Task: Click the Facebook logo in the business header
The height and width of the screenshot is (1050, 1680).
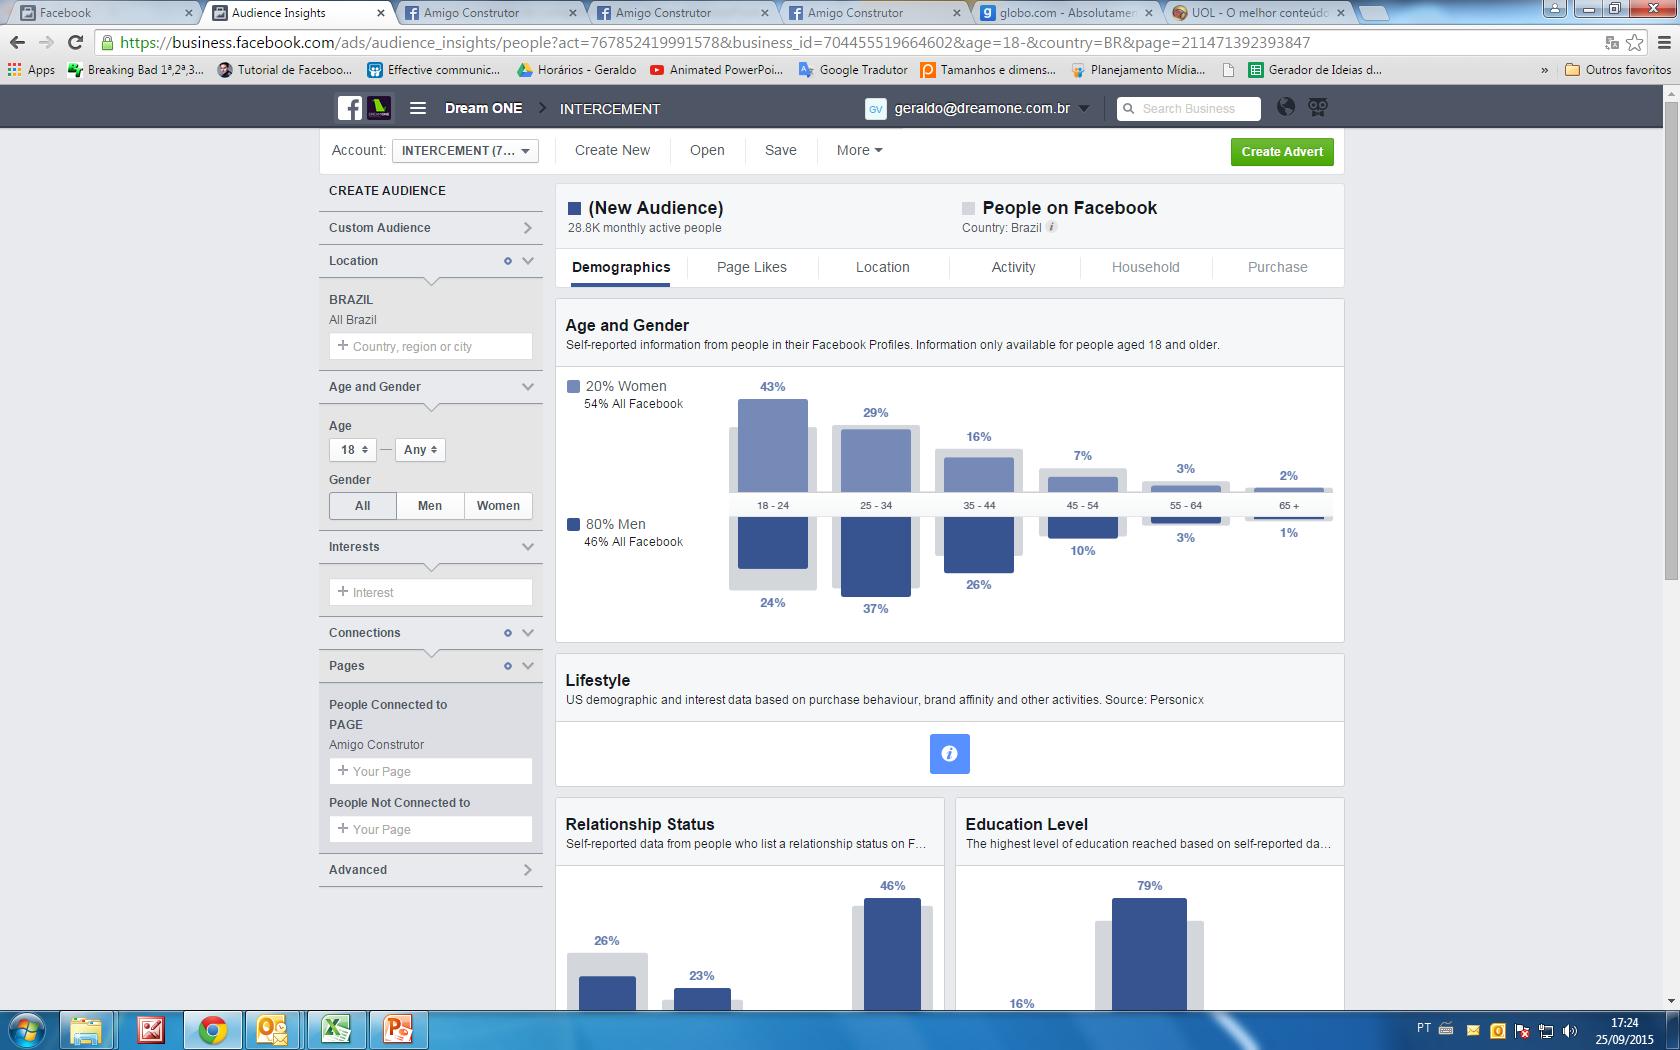Action: pos(349,108)
